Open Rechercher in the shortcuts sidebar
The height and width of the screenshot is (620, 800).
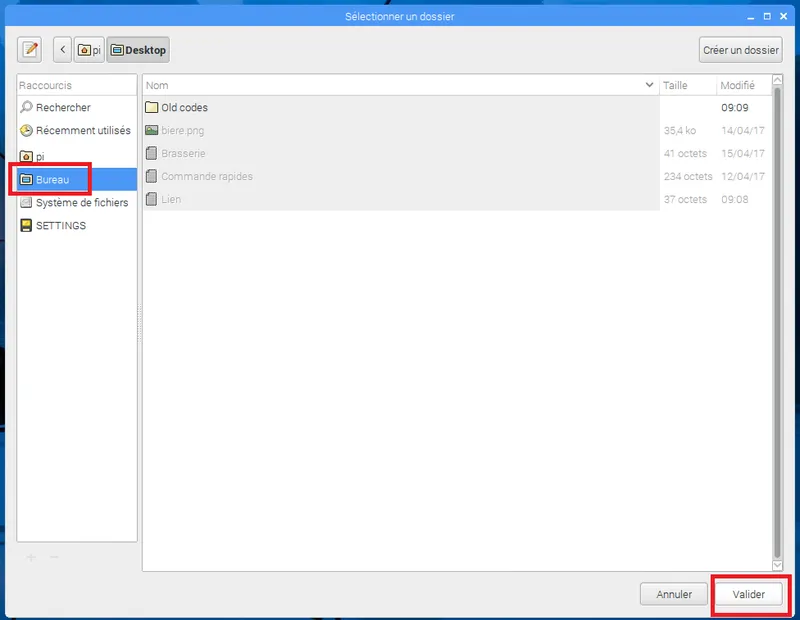tap(63, 107)
